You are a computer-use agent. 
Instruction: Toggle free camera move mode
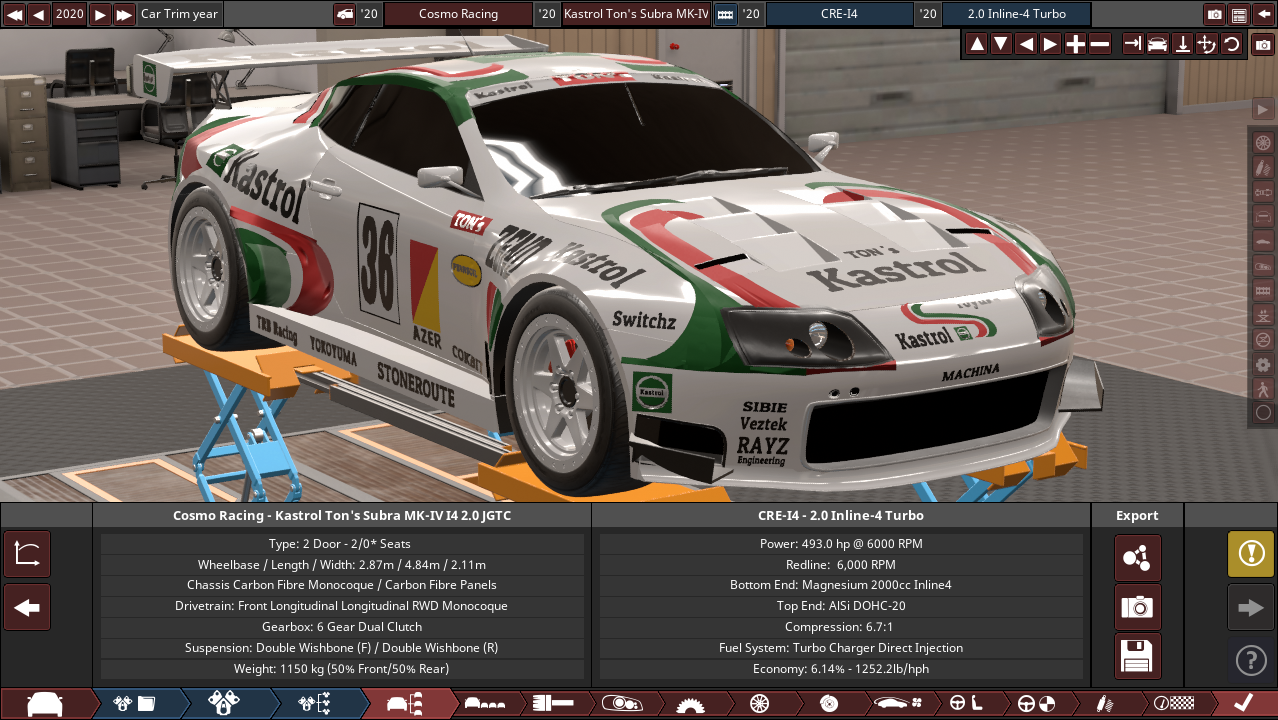coord(1207,44)
